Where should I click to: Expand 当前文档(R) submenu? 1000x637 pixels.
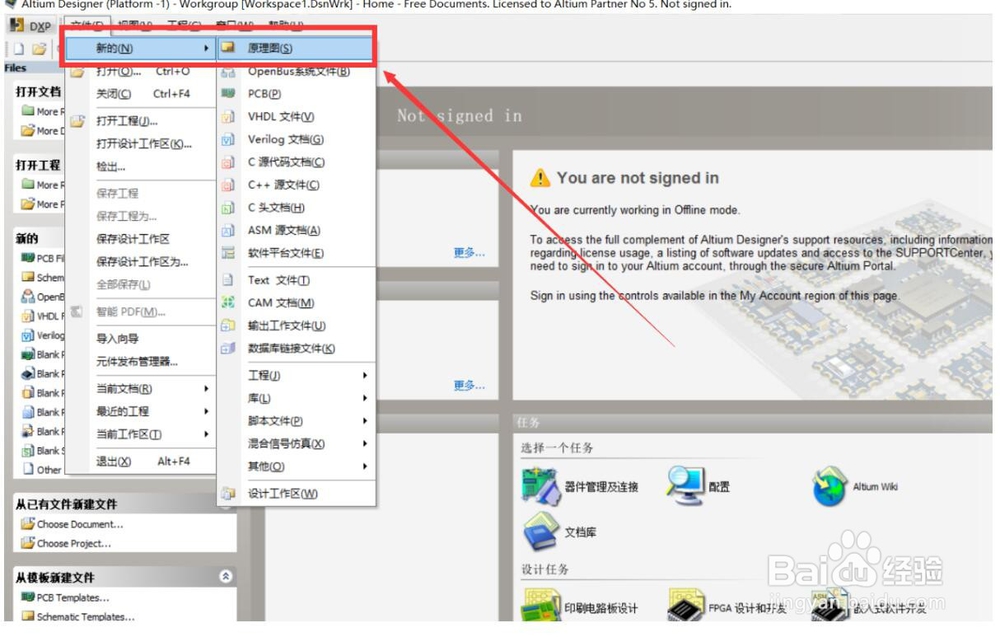[x=140, y=388]
